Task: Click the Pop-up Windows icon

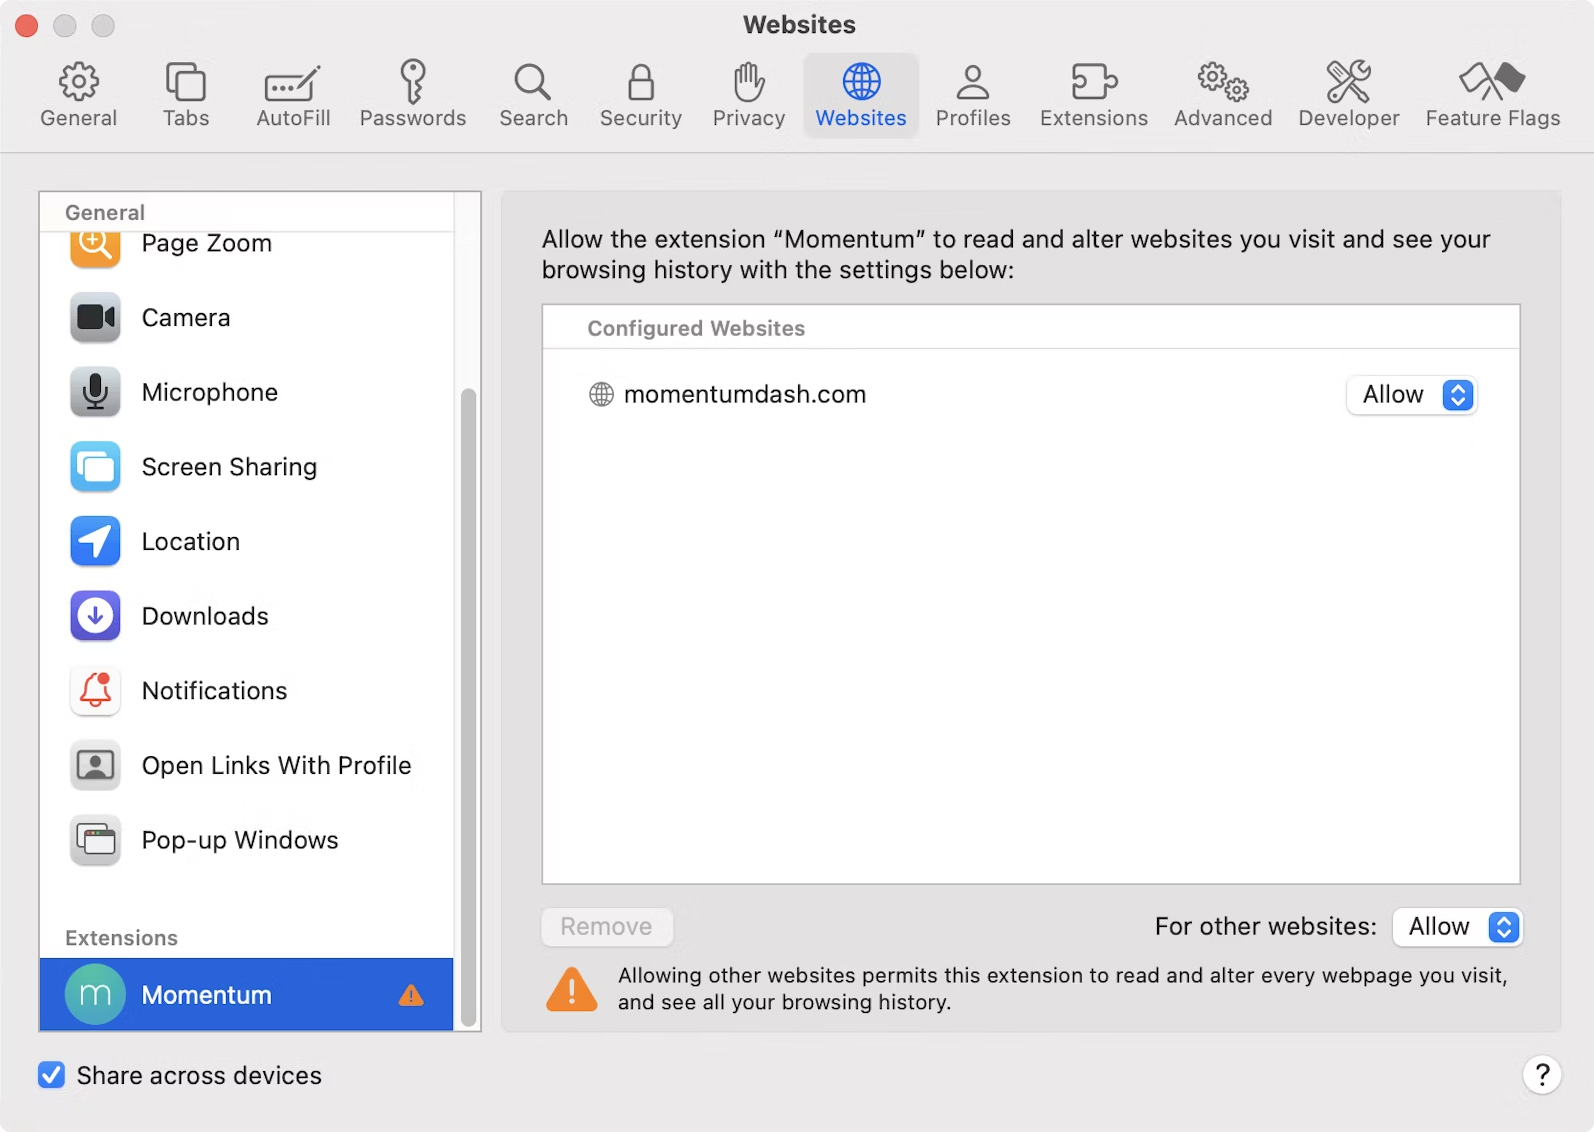Action: coord(95,840)
